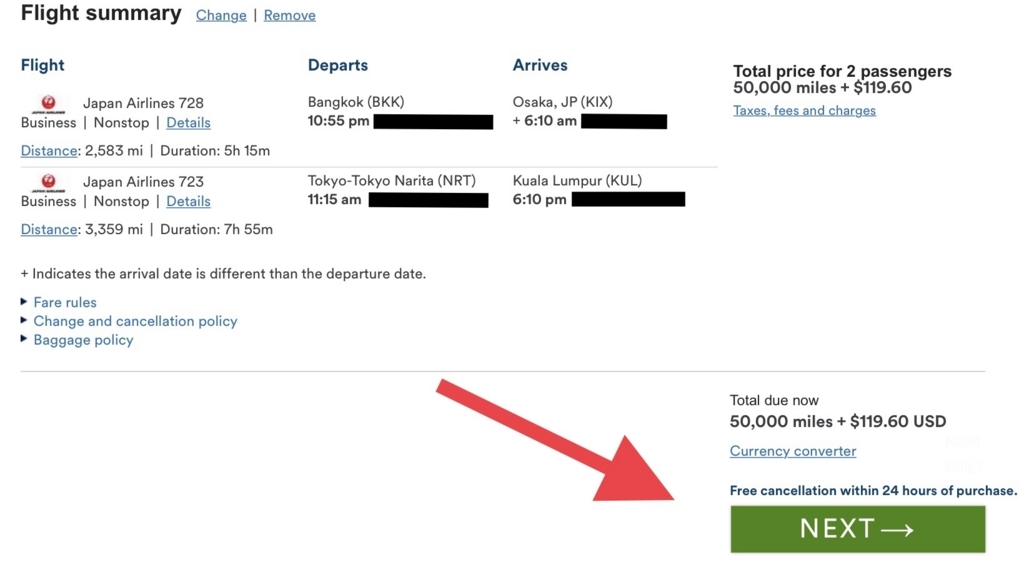Expand the Fare rules section

click(x=65, y=302)
